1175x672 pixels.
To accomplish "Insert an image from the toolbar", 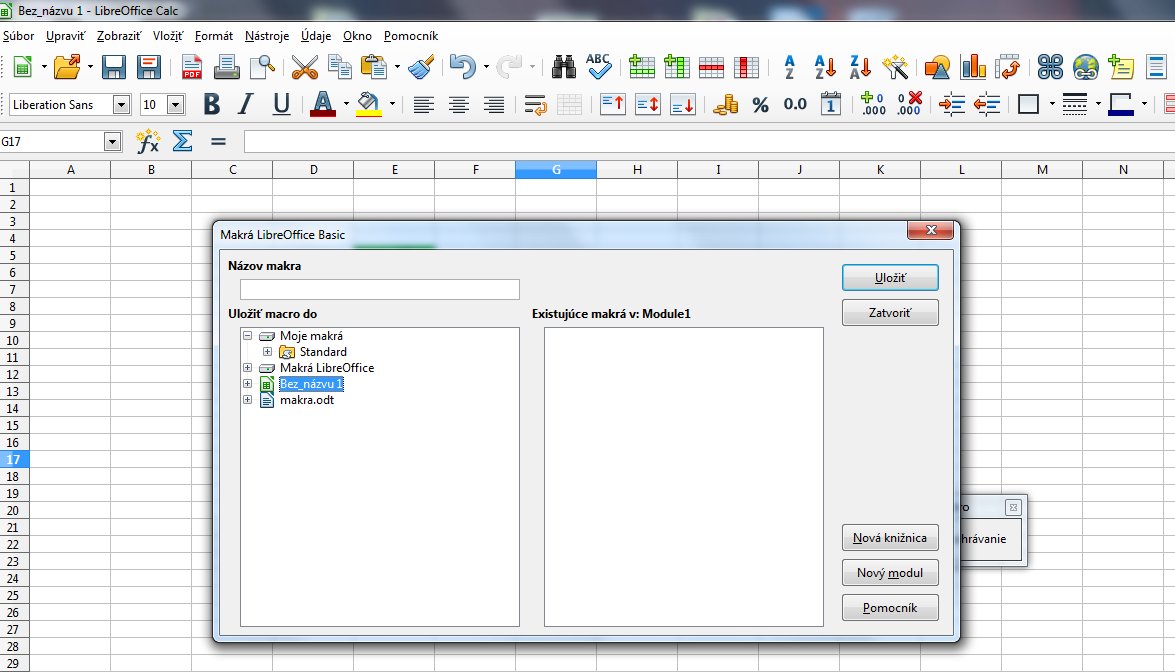I will click(x=937, y=67).
